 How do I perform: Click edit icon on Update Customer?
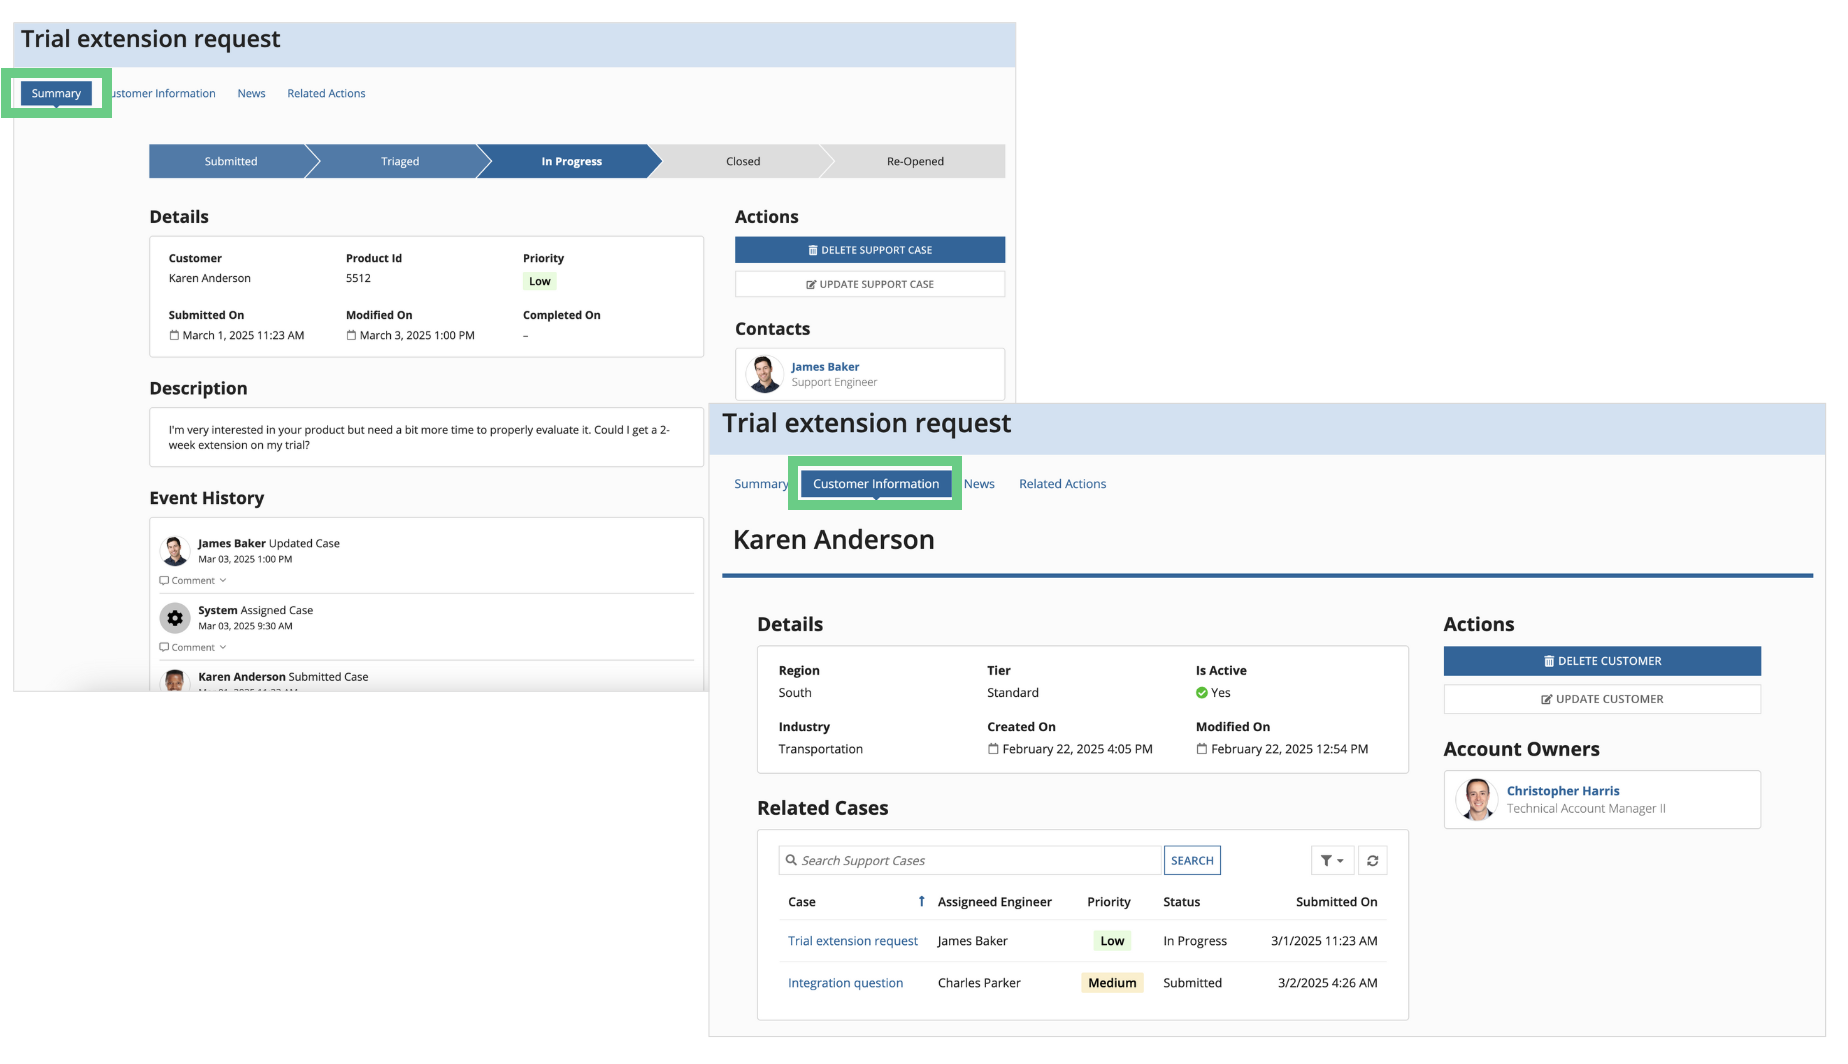coord(1547,699)
